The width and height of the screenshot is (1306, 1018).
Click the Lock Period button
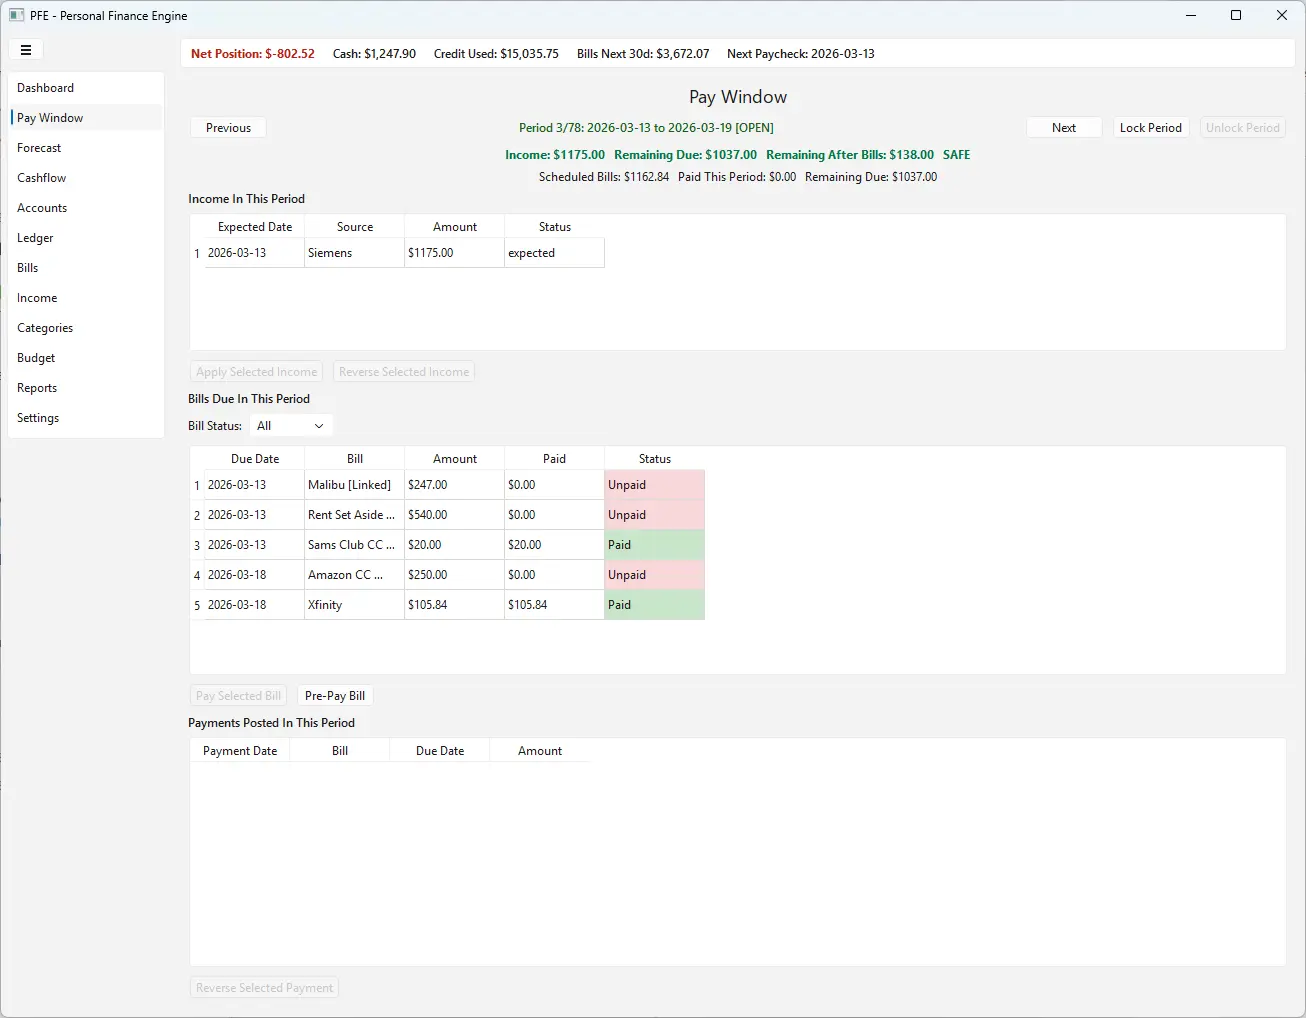pyautogui.click(x=1151, y=128)
